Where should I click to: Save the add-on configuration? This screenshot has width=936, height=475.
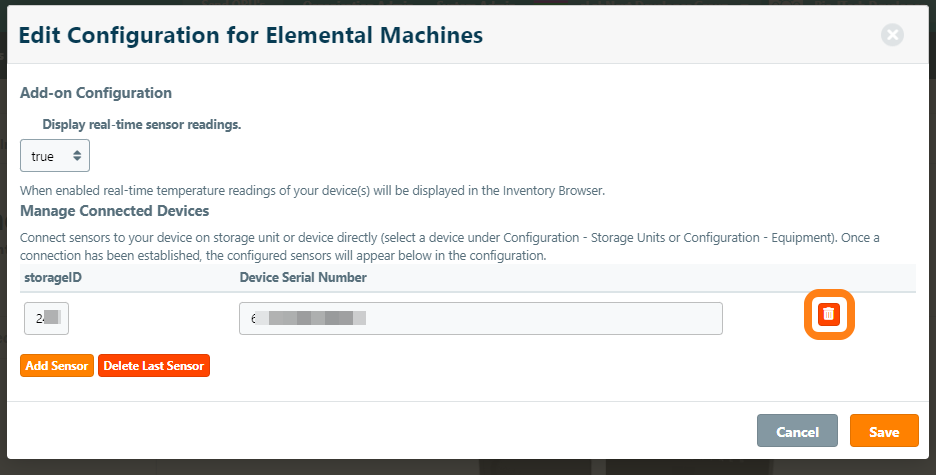point(884,431)
